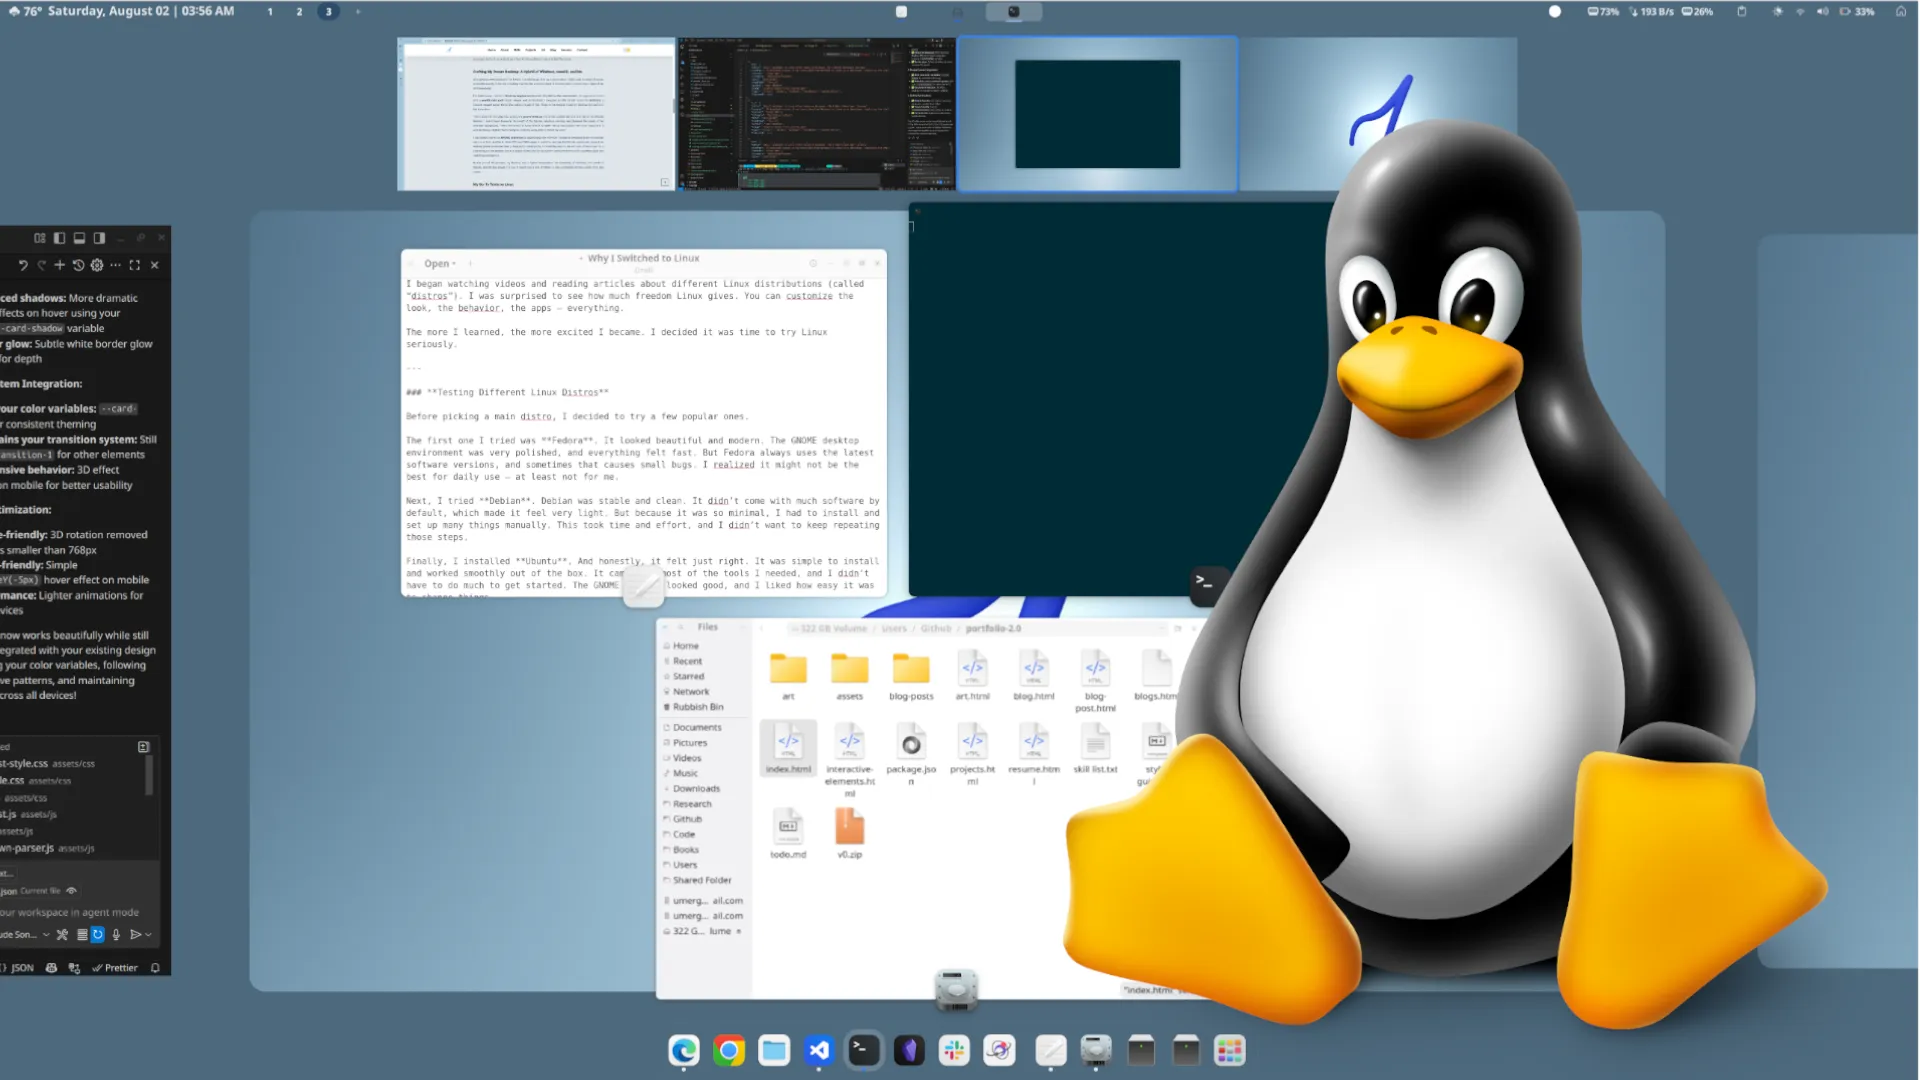Click the notifications bell in the status bar
This screenshot has width=1920, height=1080.
pos(155,968)
